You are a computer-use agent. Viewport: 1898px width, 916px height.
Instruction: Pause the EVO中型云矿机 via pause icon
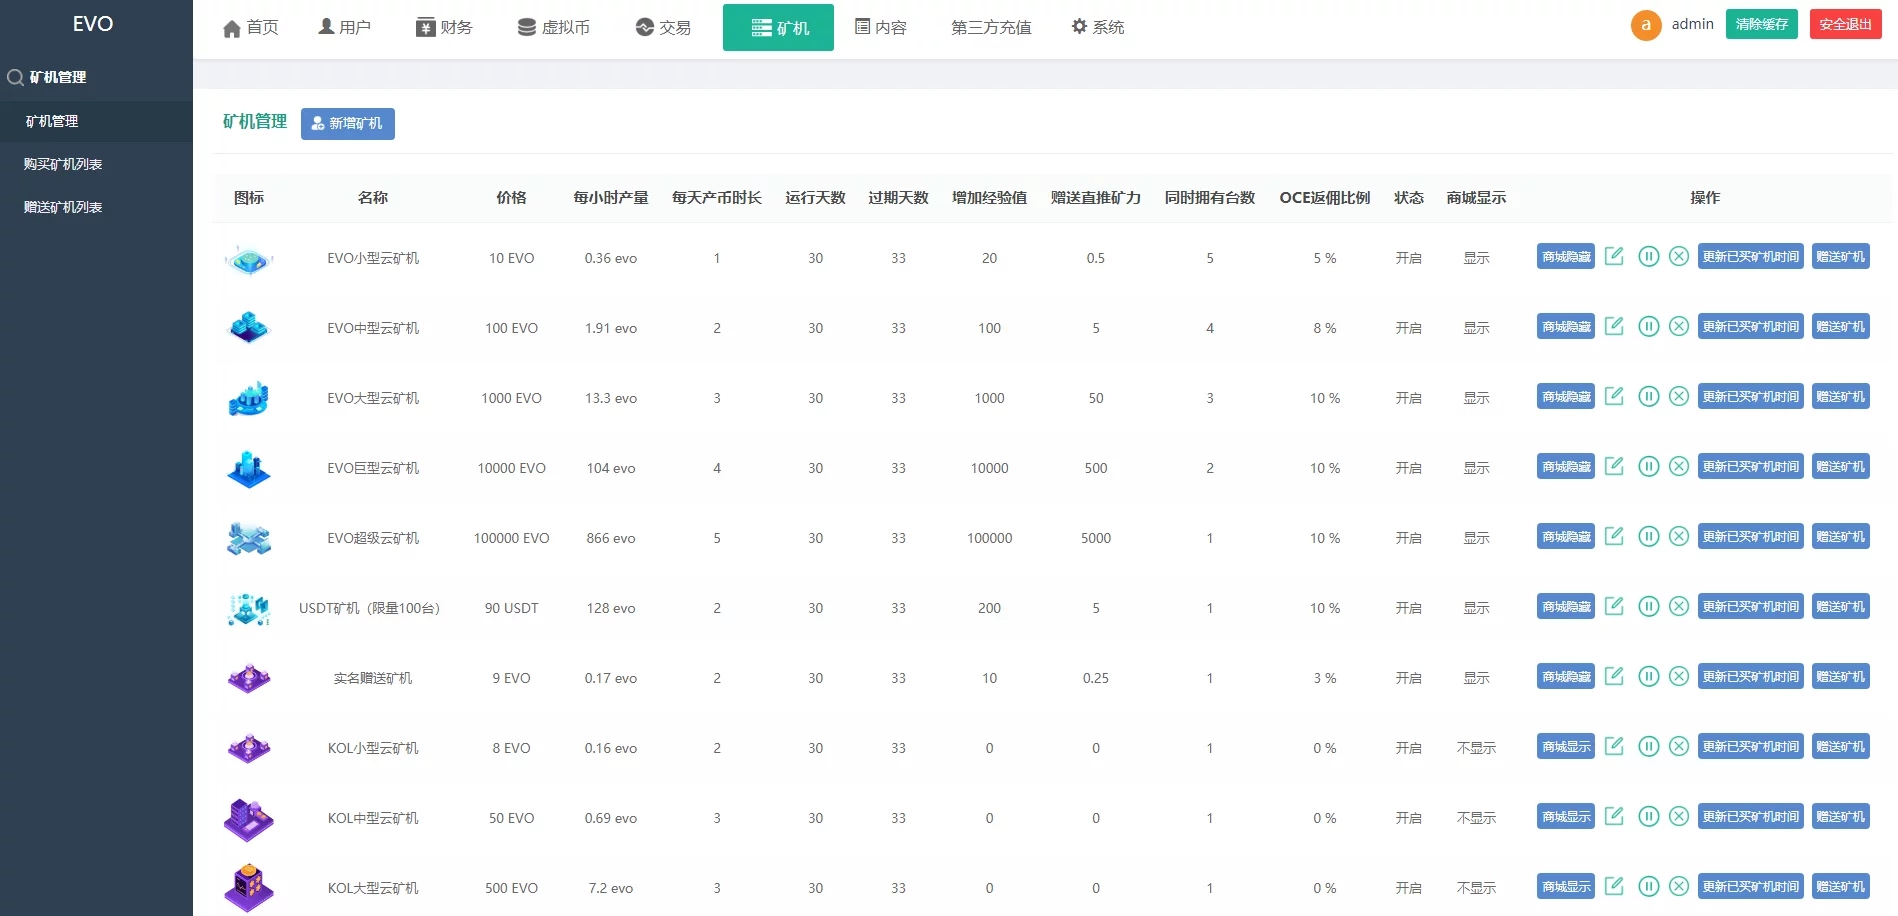point(1648,326)
